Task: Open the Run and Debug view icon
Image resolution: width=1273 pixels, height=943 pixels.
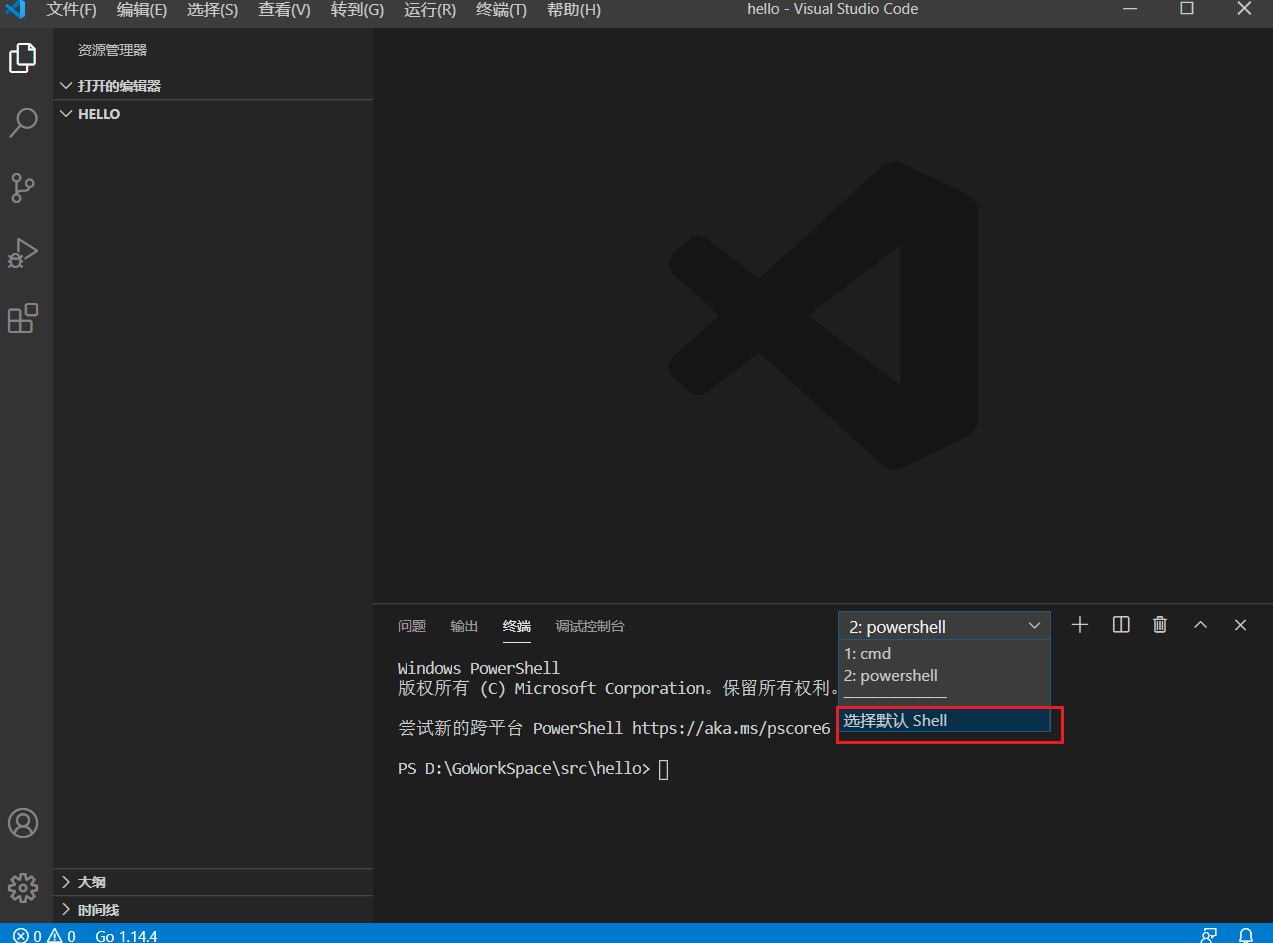Action: (23, 253)
